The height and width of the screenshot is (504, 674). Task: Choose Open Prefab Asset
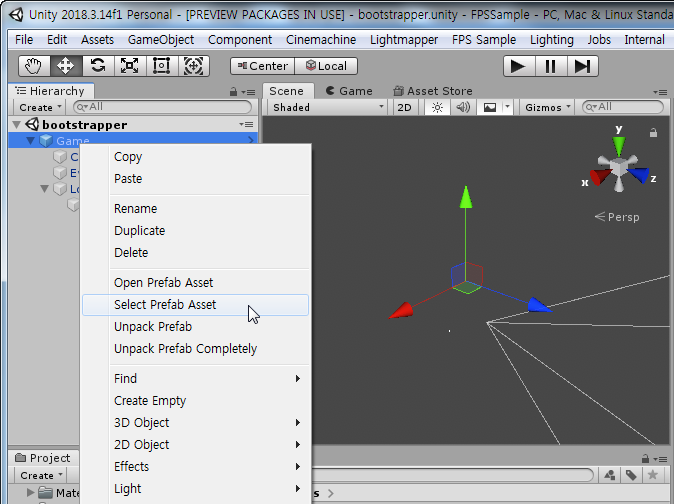pos(196,283)
